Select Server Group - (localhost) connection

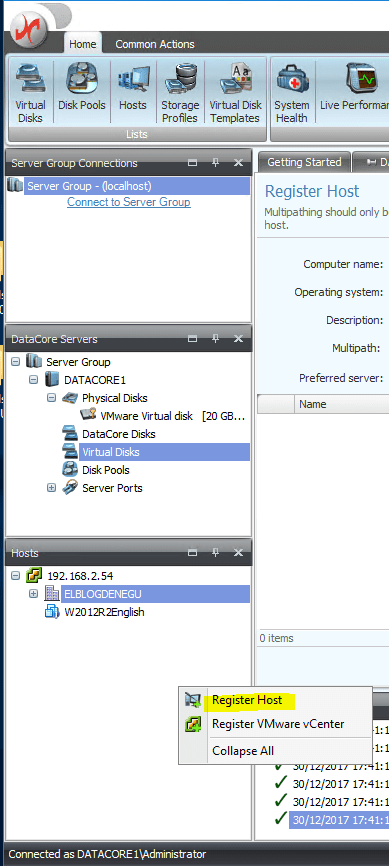[136, 186]
